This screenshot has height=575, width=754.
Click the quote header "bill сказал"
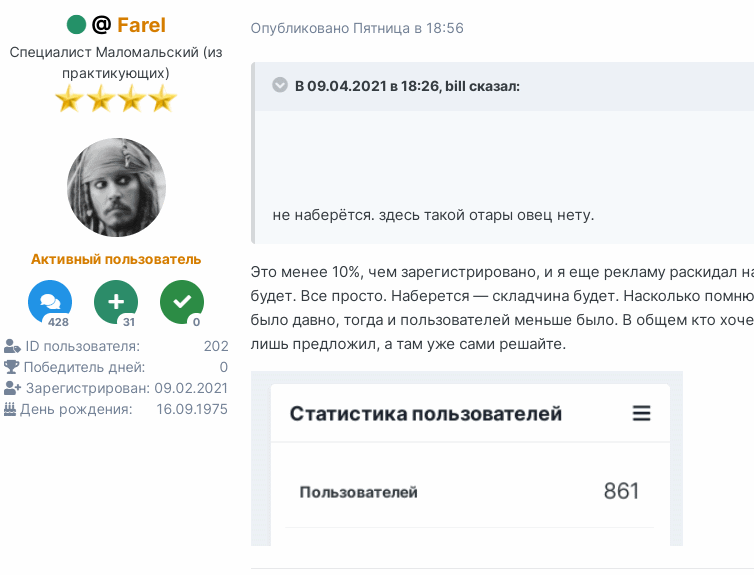pos(407,86)
